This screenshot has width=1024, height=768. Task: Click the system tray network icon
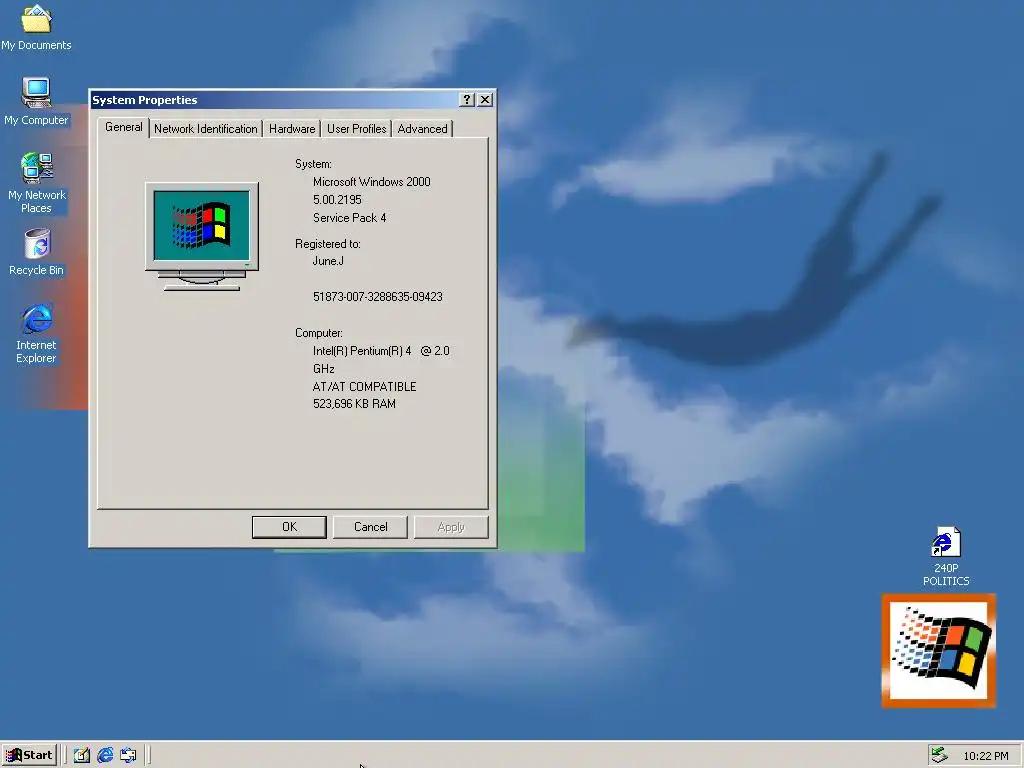tap(939, 755)
